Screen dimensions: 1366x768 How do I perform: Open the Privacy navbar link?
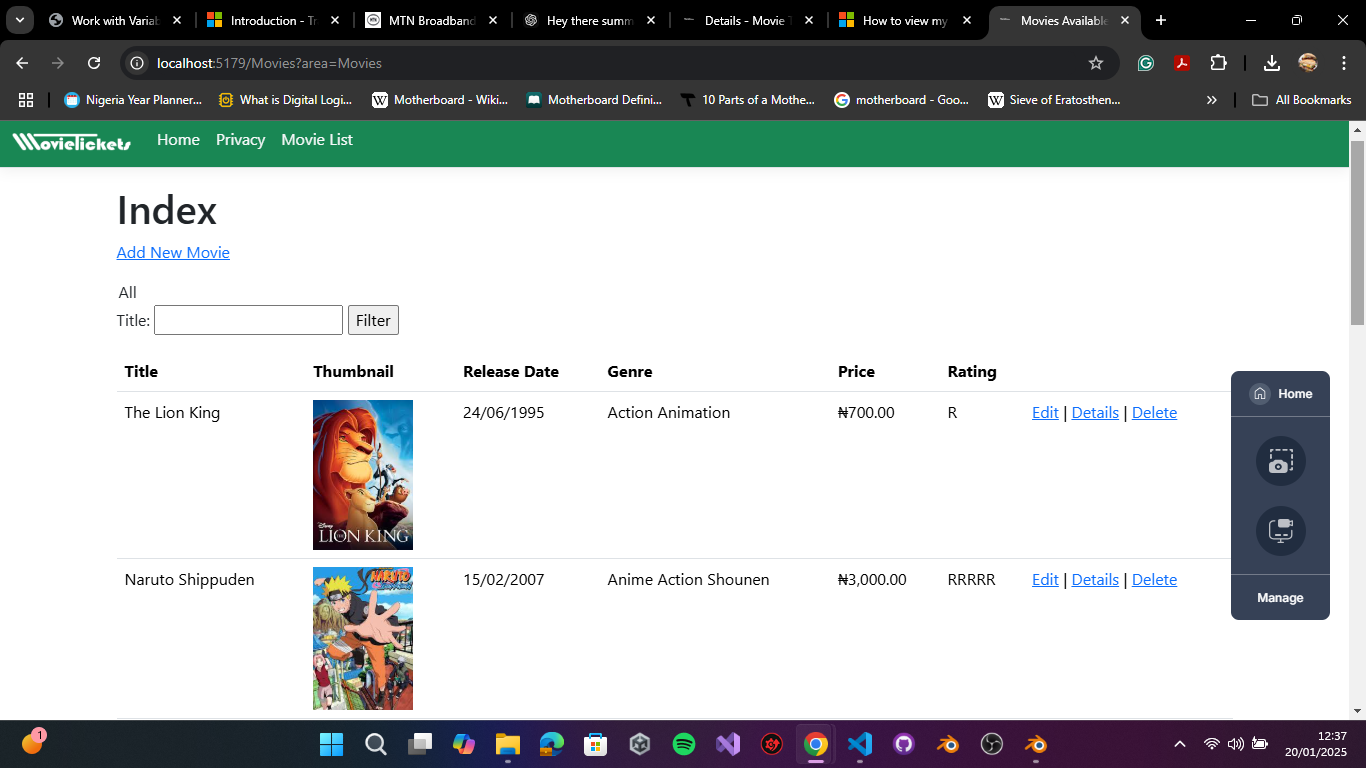[240, 140]
